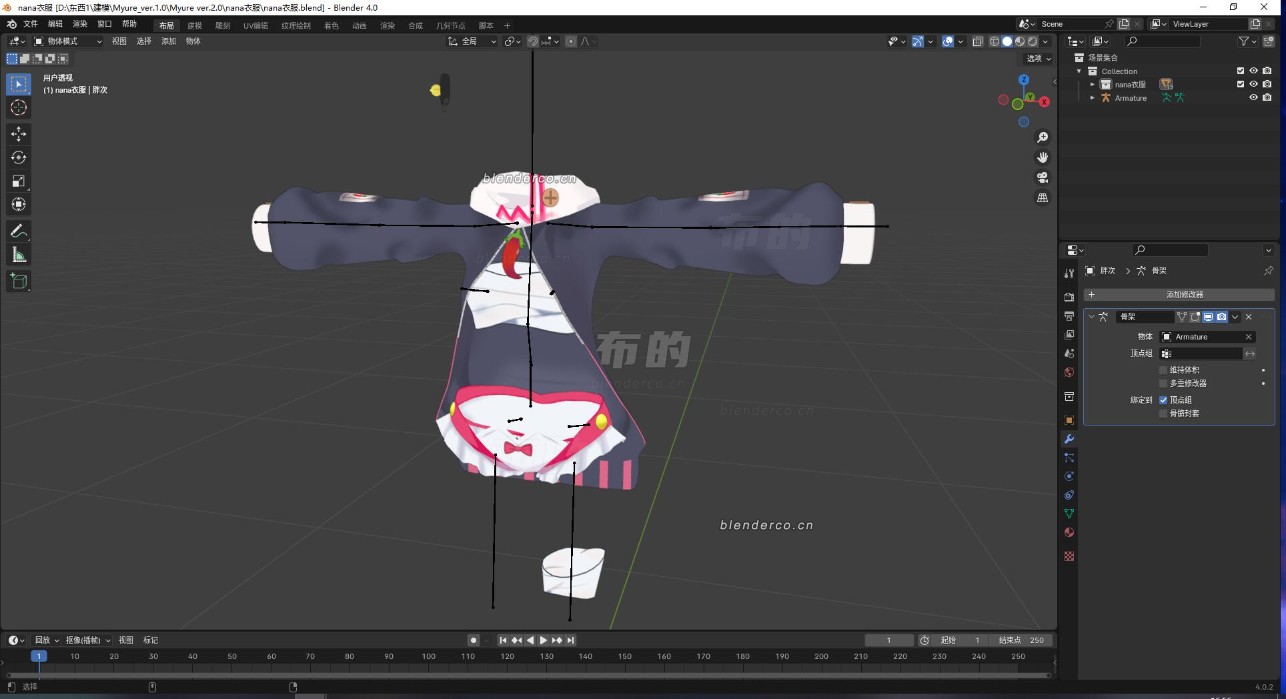Screen dimensions: 1286x699
Task: Remove the 骨架 modifier with X
Action: (x=1248, y=316)
